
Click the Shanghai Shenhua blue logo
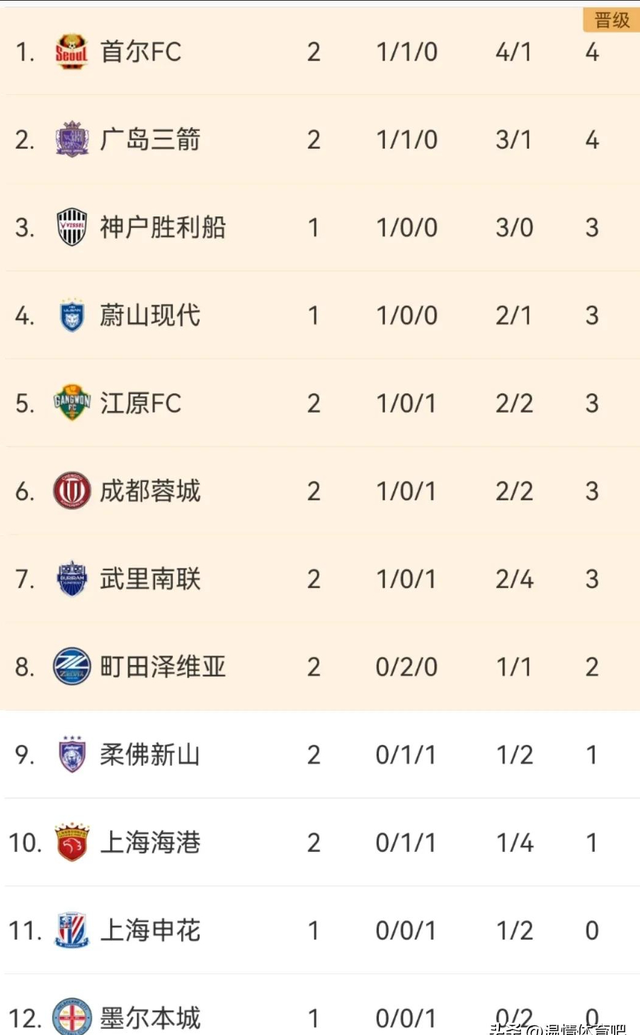point(72,930)
